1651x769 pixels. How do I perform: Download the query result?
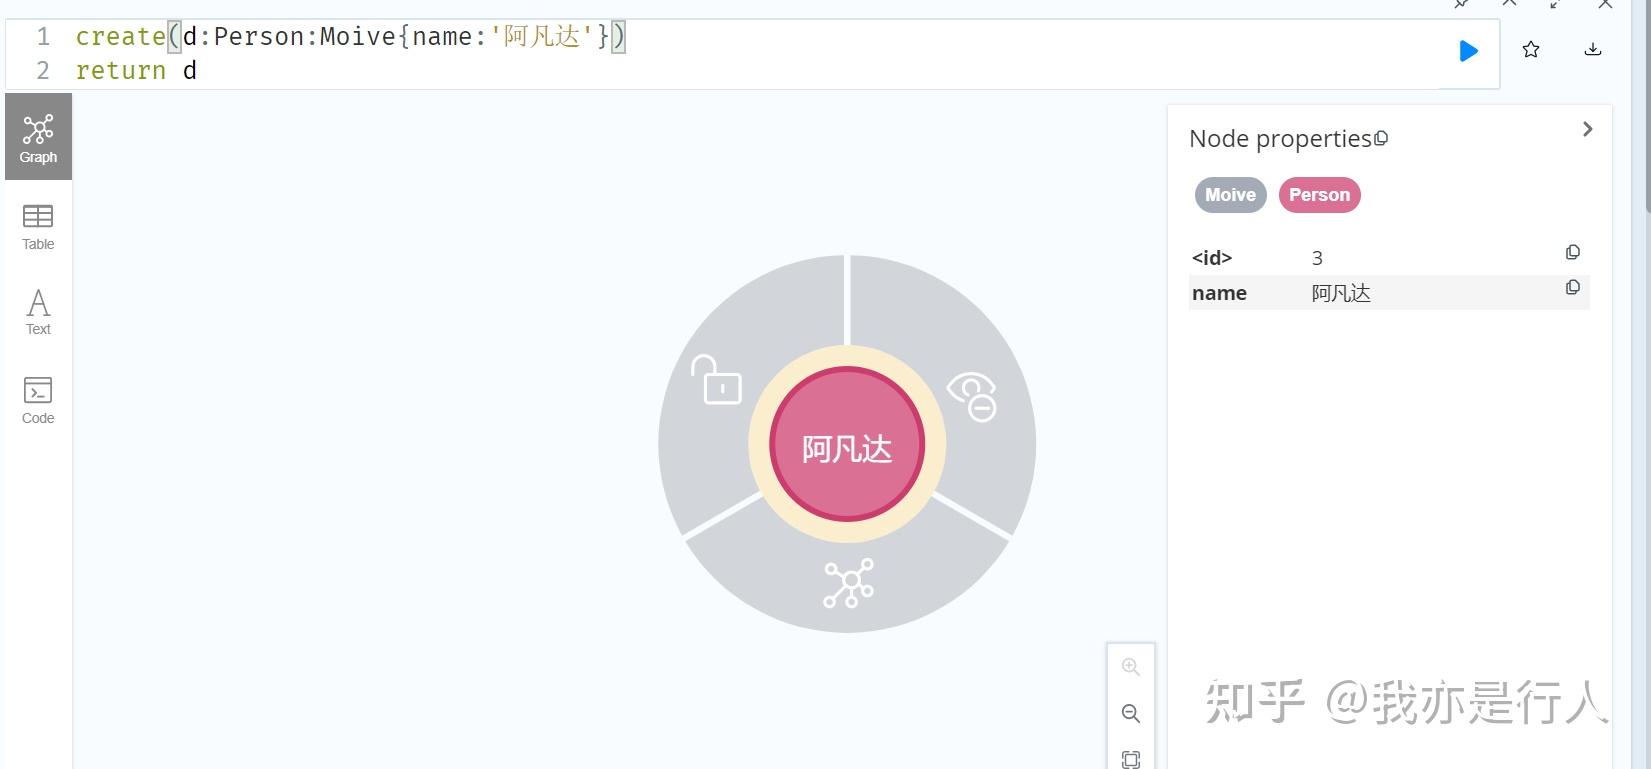click(1593, 50)
